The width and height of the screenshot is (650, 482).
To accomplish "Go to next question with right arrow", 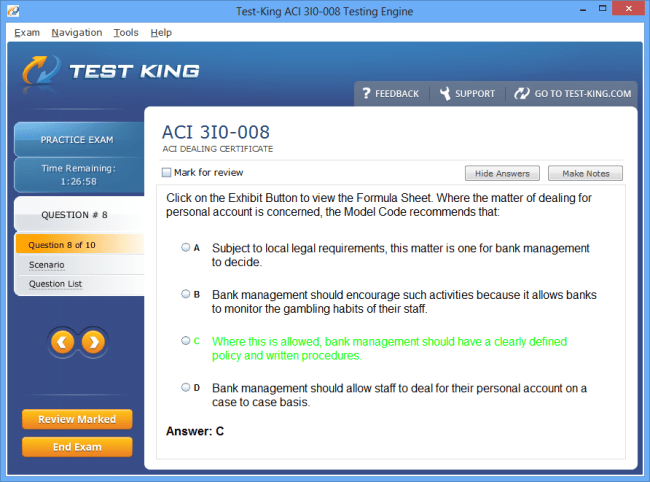I will tap(93, 342).
